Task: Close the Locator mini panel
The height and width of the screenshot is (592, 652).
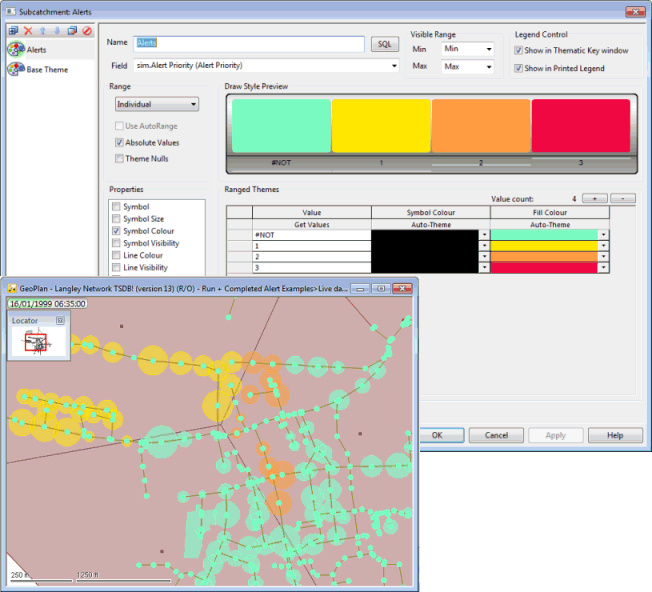Action: pyautogui.click(x=60, y=320)
